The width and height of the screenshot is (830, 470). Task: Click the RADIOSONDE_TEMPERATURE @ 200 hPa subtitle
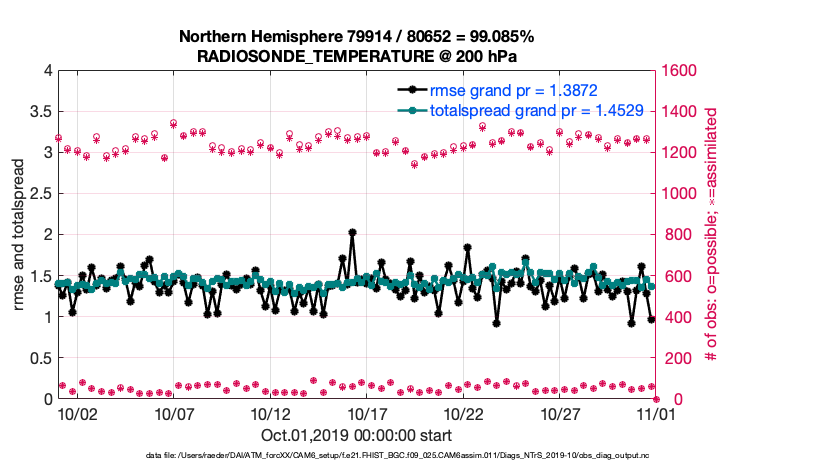356,56
